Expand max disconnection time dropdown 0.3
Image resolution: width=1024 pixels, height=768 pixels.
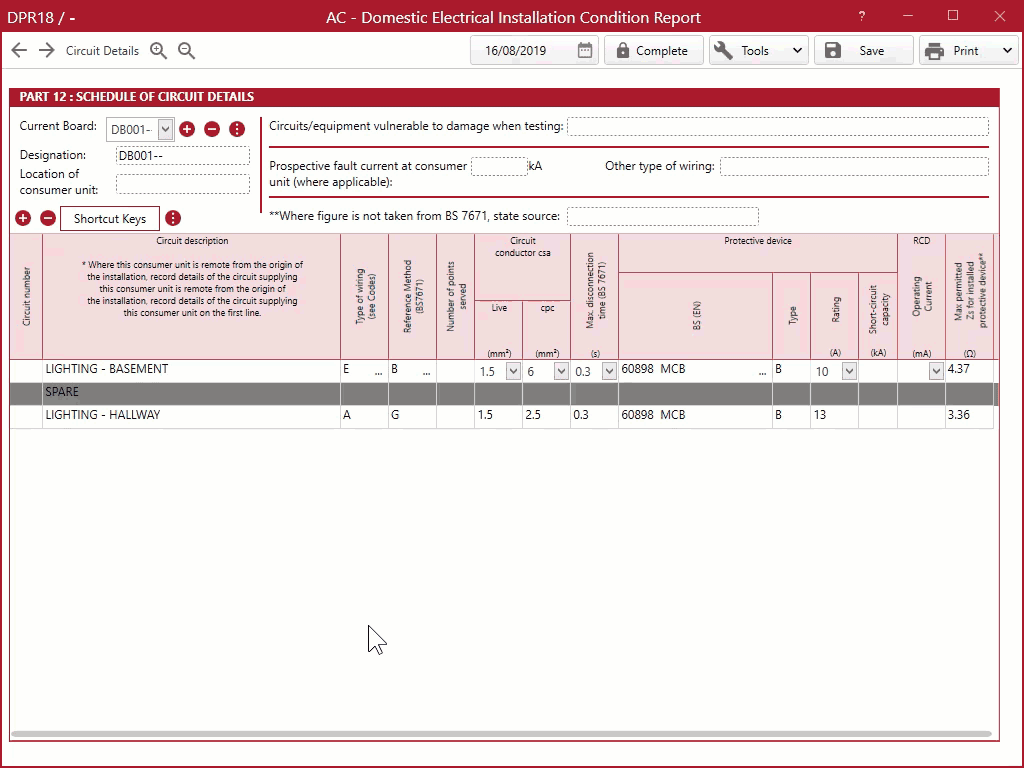609,372
